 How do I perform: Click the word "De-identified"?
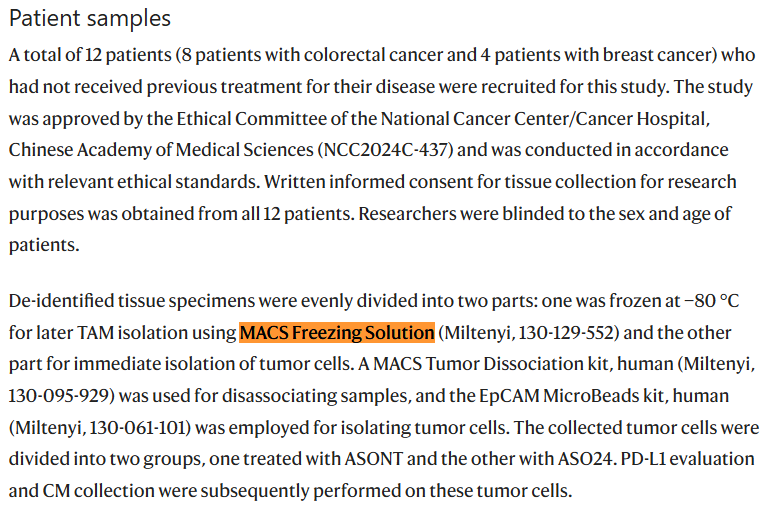58,300
